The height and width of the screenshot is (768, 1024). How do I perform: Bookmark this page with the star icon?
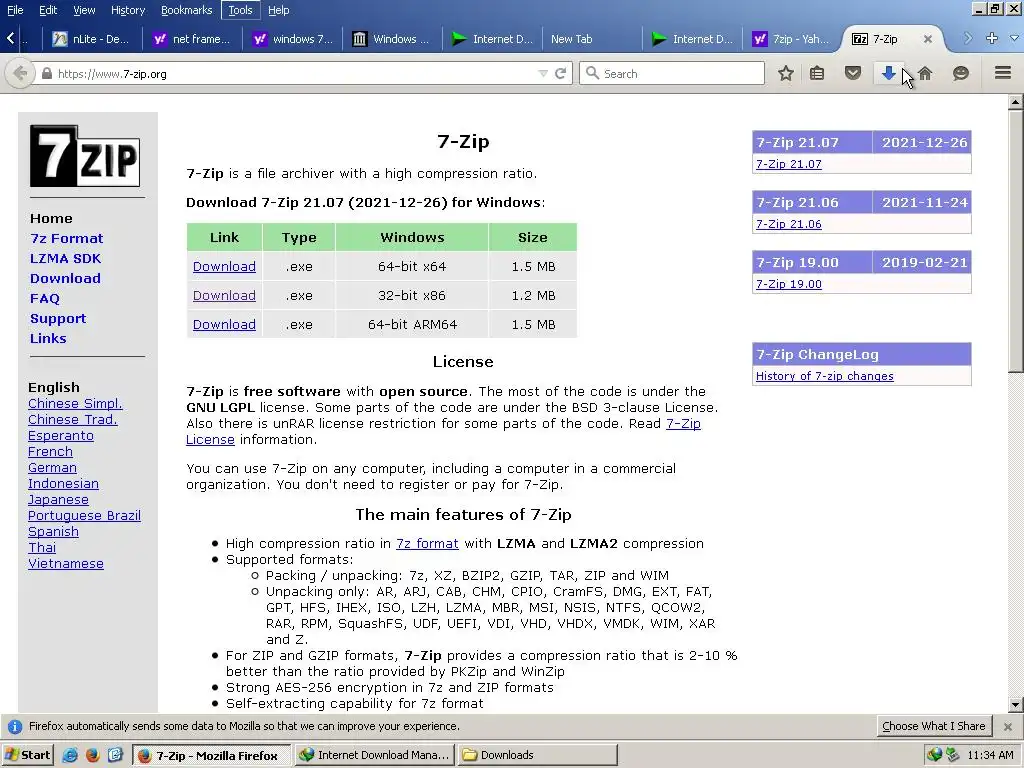tap(786, 73)
